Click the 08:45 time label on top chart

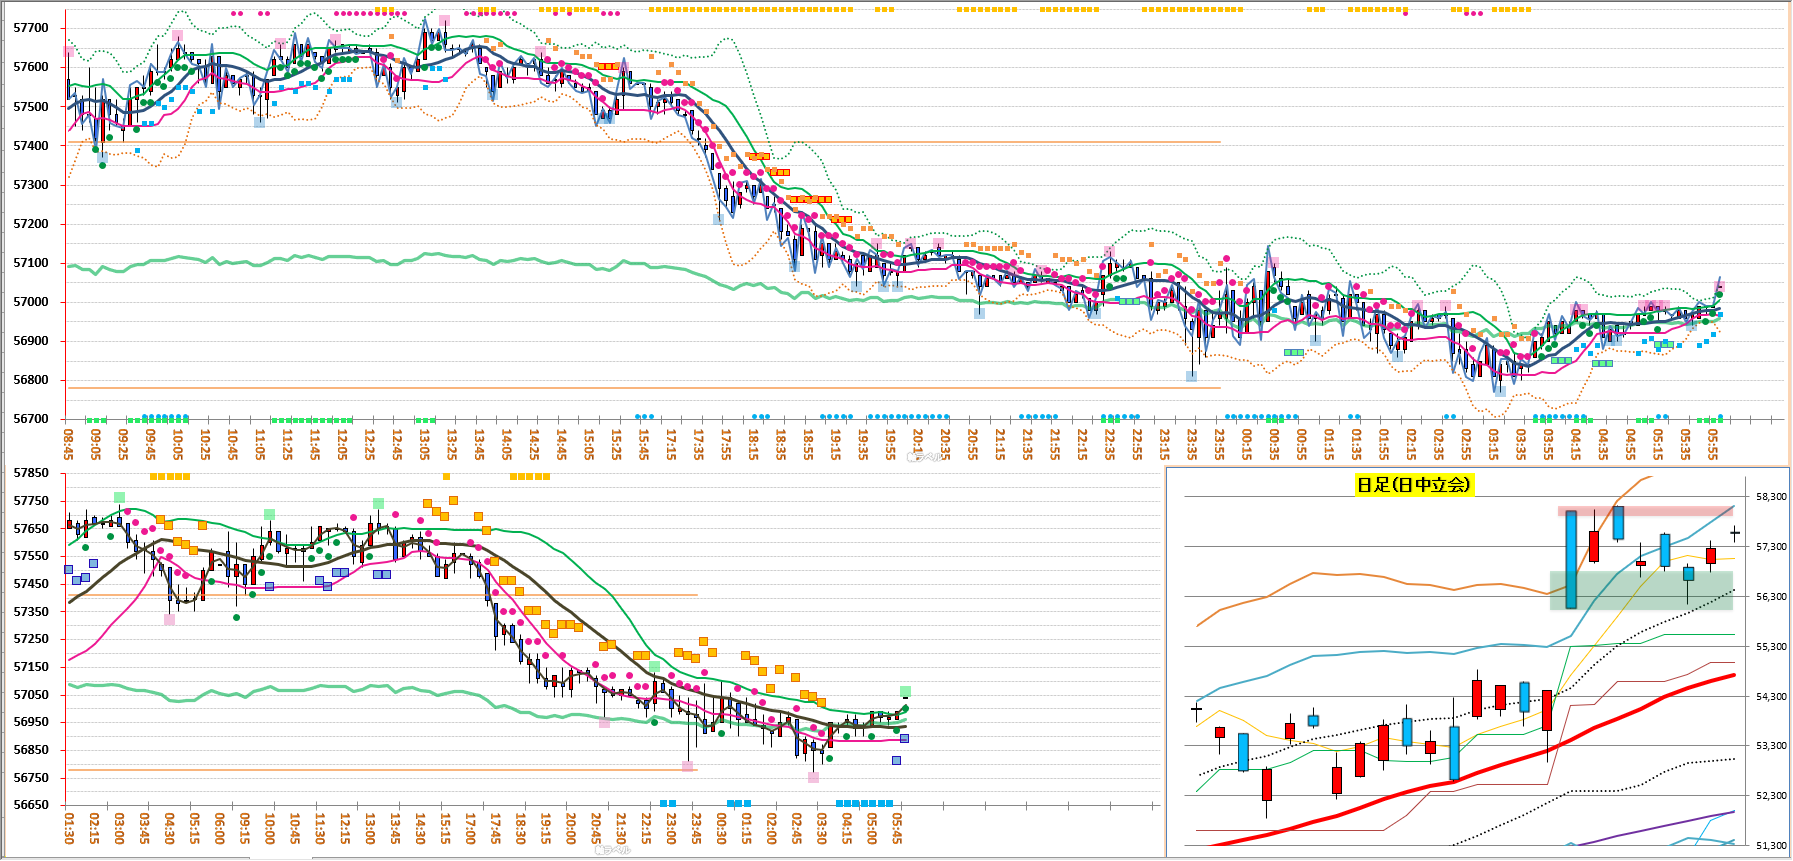[x=68, y=443]
